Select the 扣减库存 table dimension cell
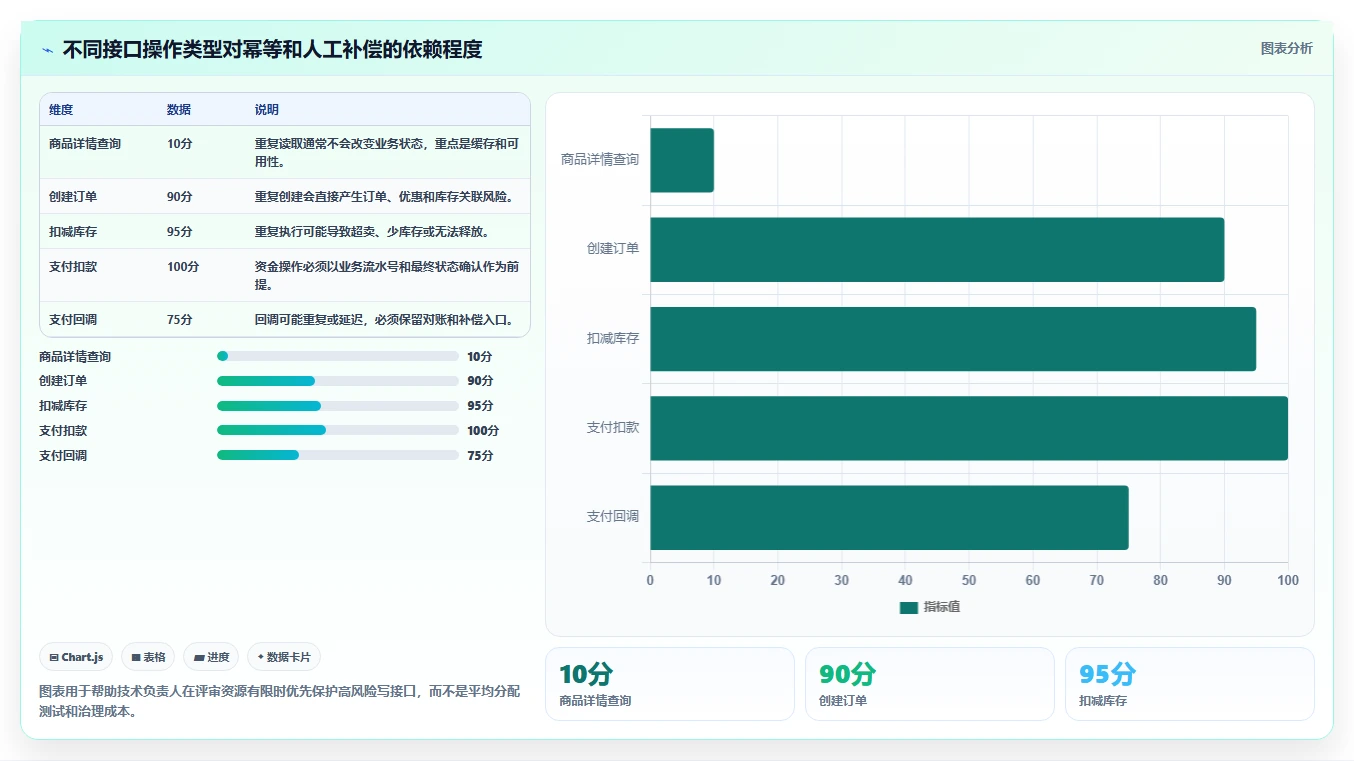The image size is (1354, 761). tap(73, 231)
